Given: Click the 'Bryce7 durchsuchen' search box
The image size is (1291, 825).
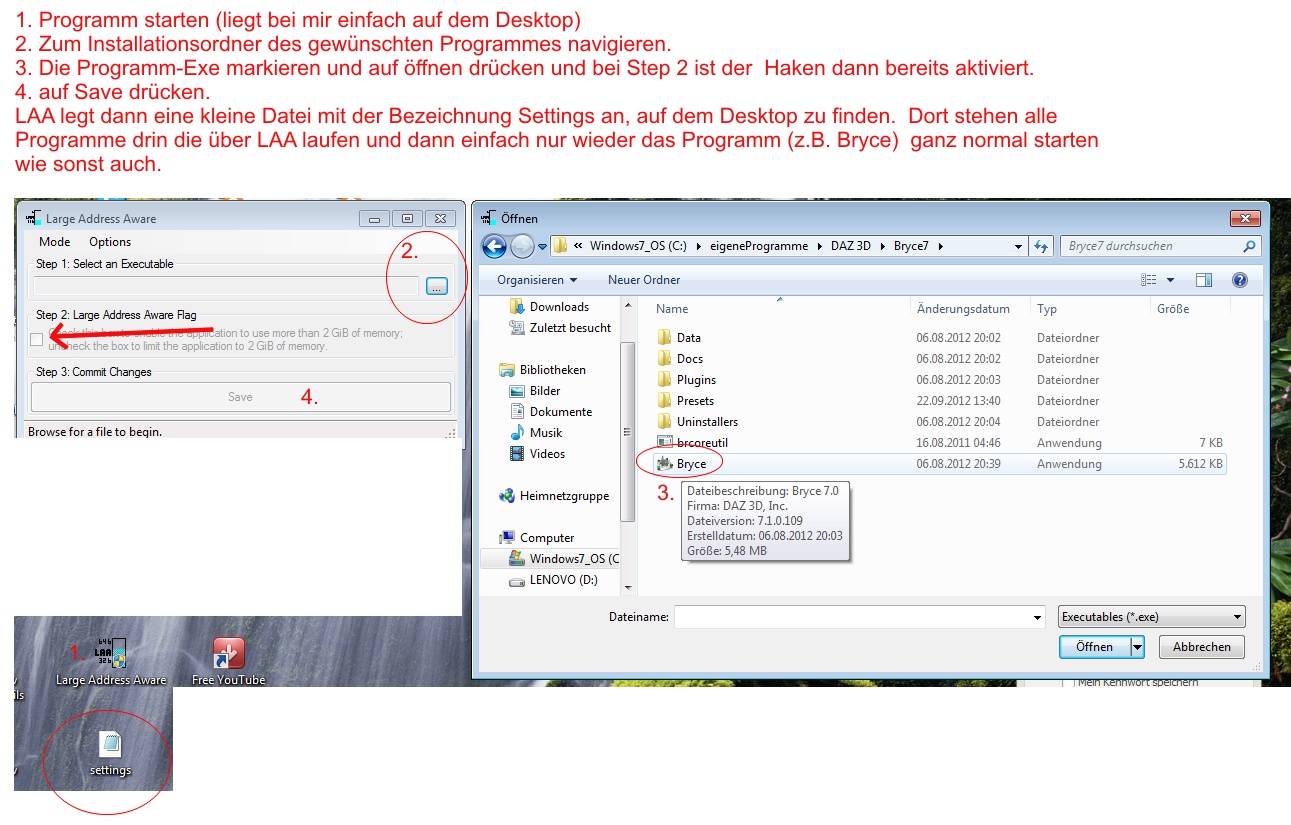Looking at the screenshot, I should [1160, 246].
